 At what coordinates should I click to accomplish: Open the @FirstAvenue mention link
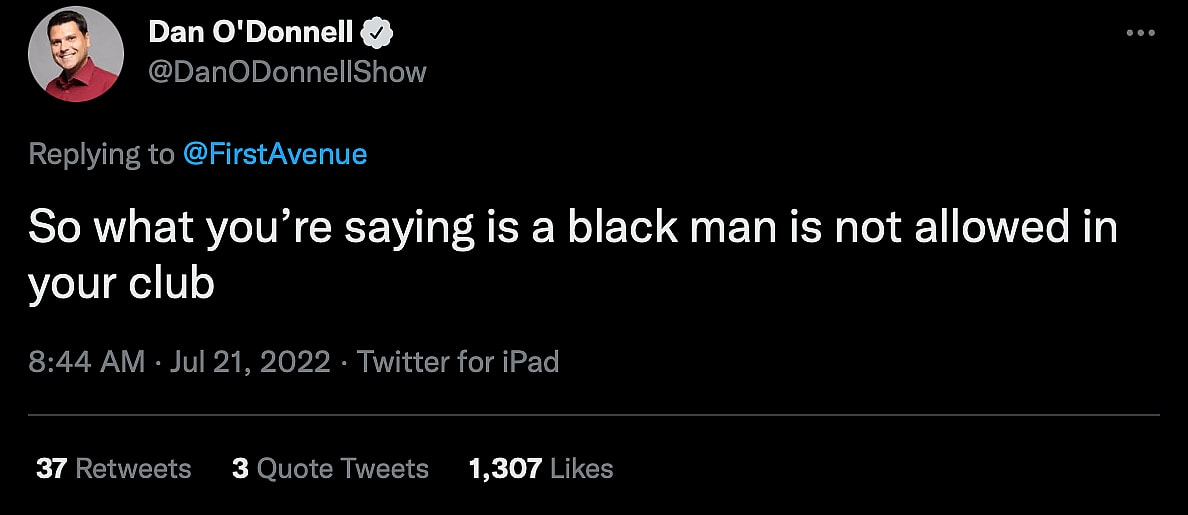coord(275,154)
